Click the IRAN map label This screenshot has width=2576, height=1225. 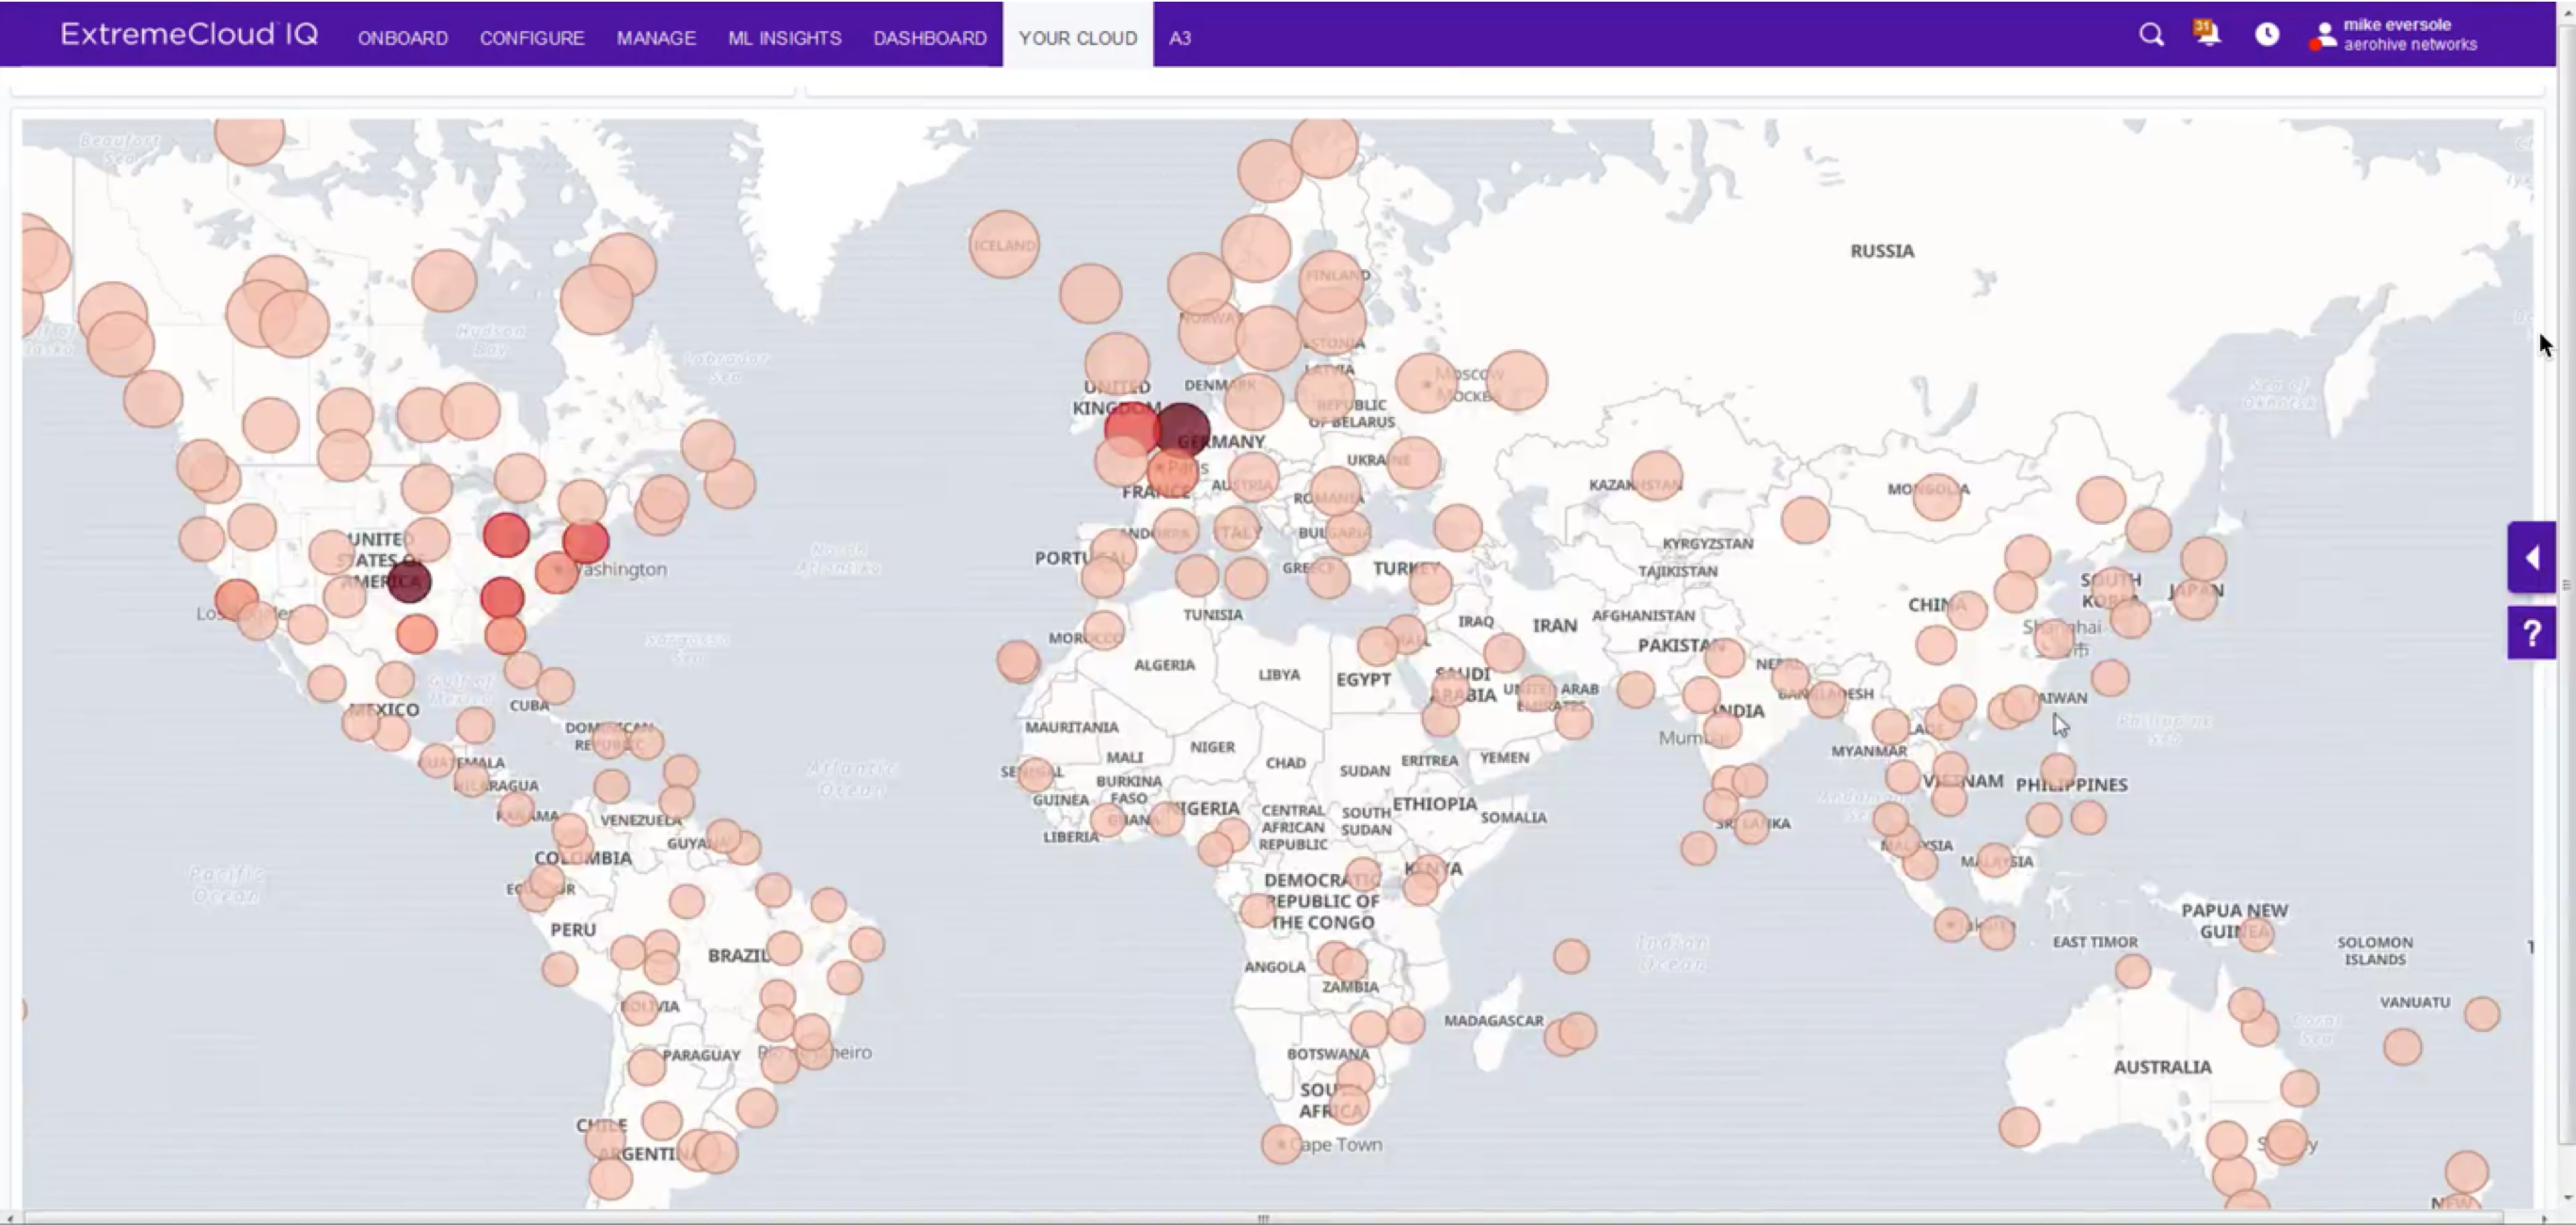click(x=1554, y=626)
